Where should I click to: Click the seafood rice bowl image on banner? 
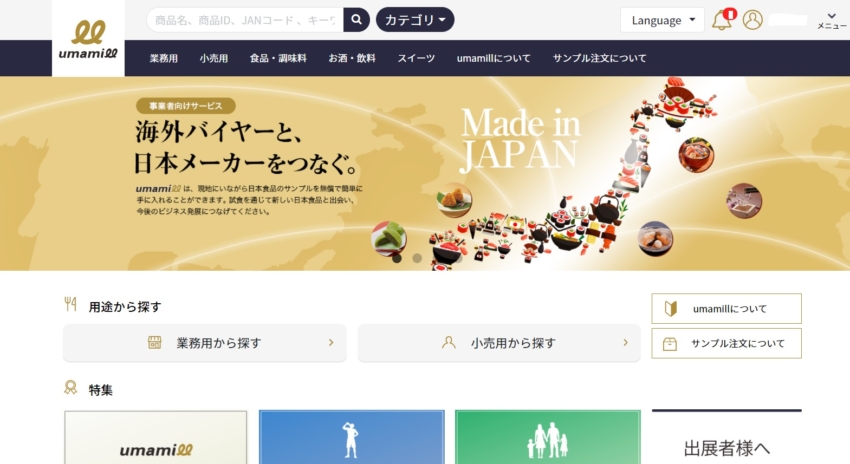tap(696, 154)
